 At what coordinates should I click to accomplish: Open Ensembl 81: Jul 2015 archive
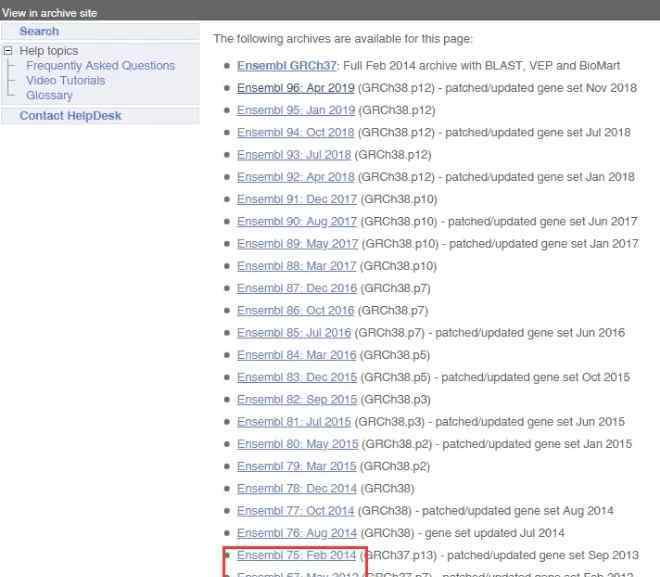(294, 422)
